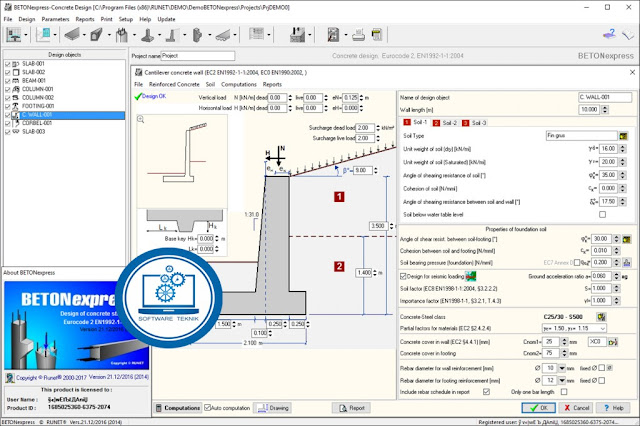
Task: Open concrete-steel class selection icon
Action: pyautogui.click(x=601, y=317)
